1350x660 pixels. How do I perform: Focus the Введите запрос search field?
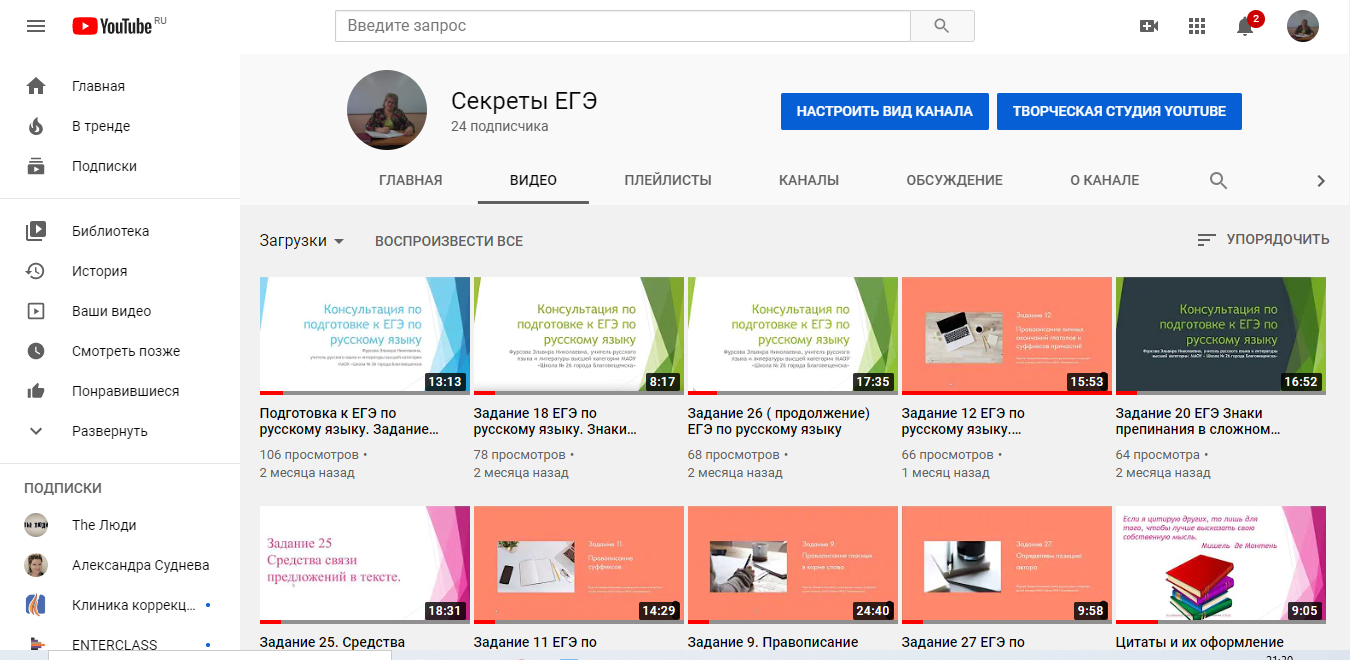tap(623, 26)
